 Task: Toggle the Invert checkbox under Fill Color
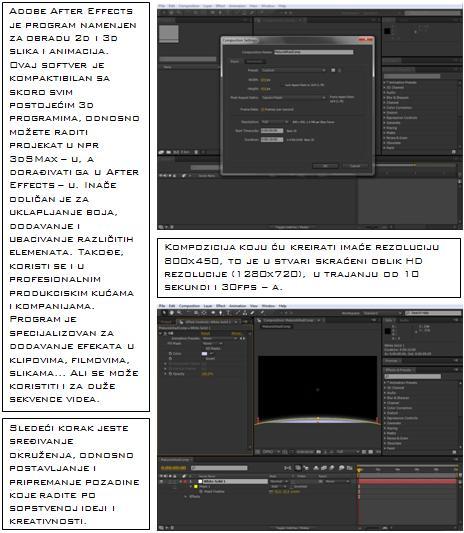tap(204, 358)
